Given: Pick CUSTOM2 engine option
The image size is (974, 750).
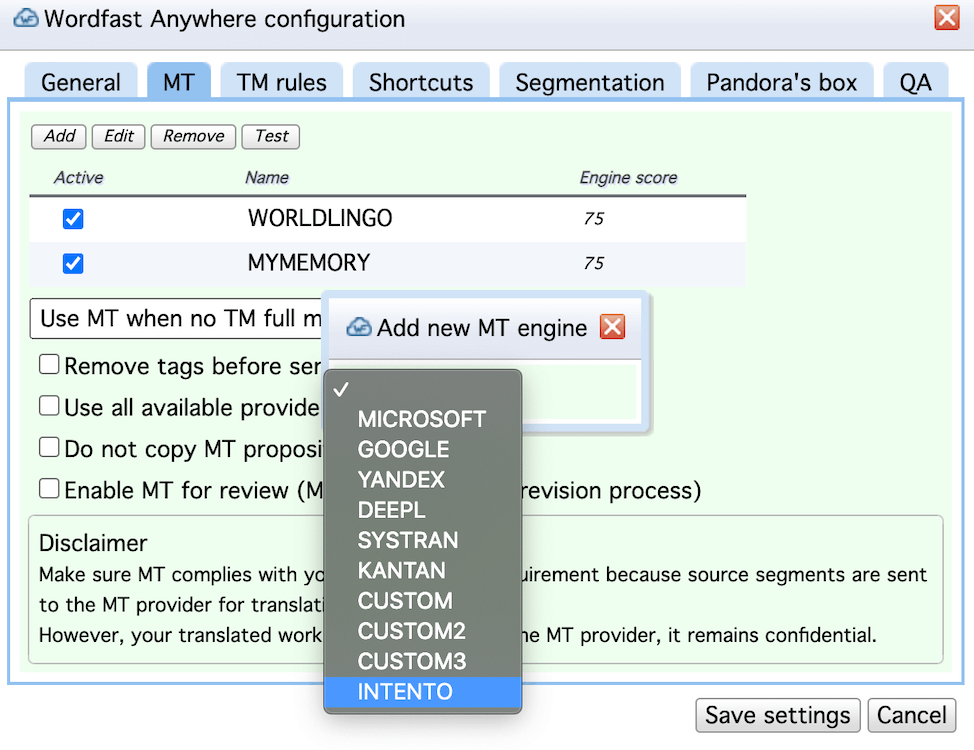Looking at the screenshot, I should (422, 631).
